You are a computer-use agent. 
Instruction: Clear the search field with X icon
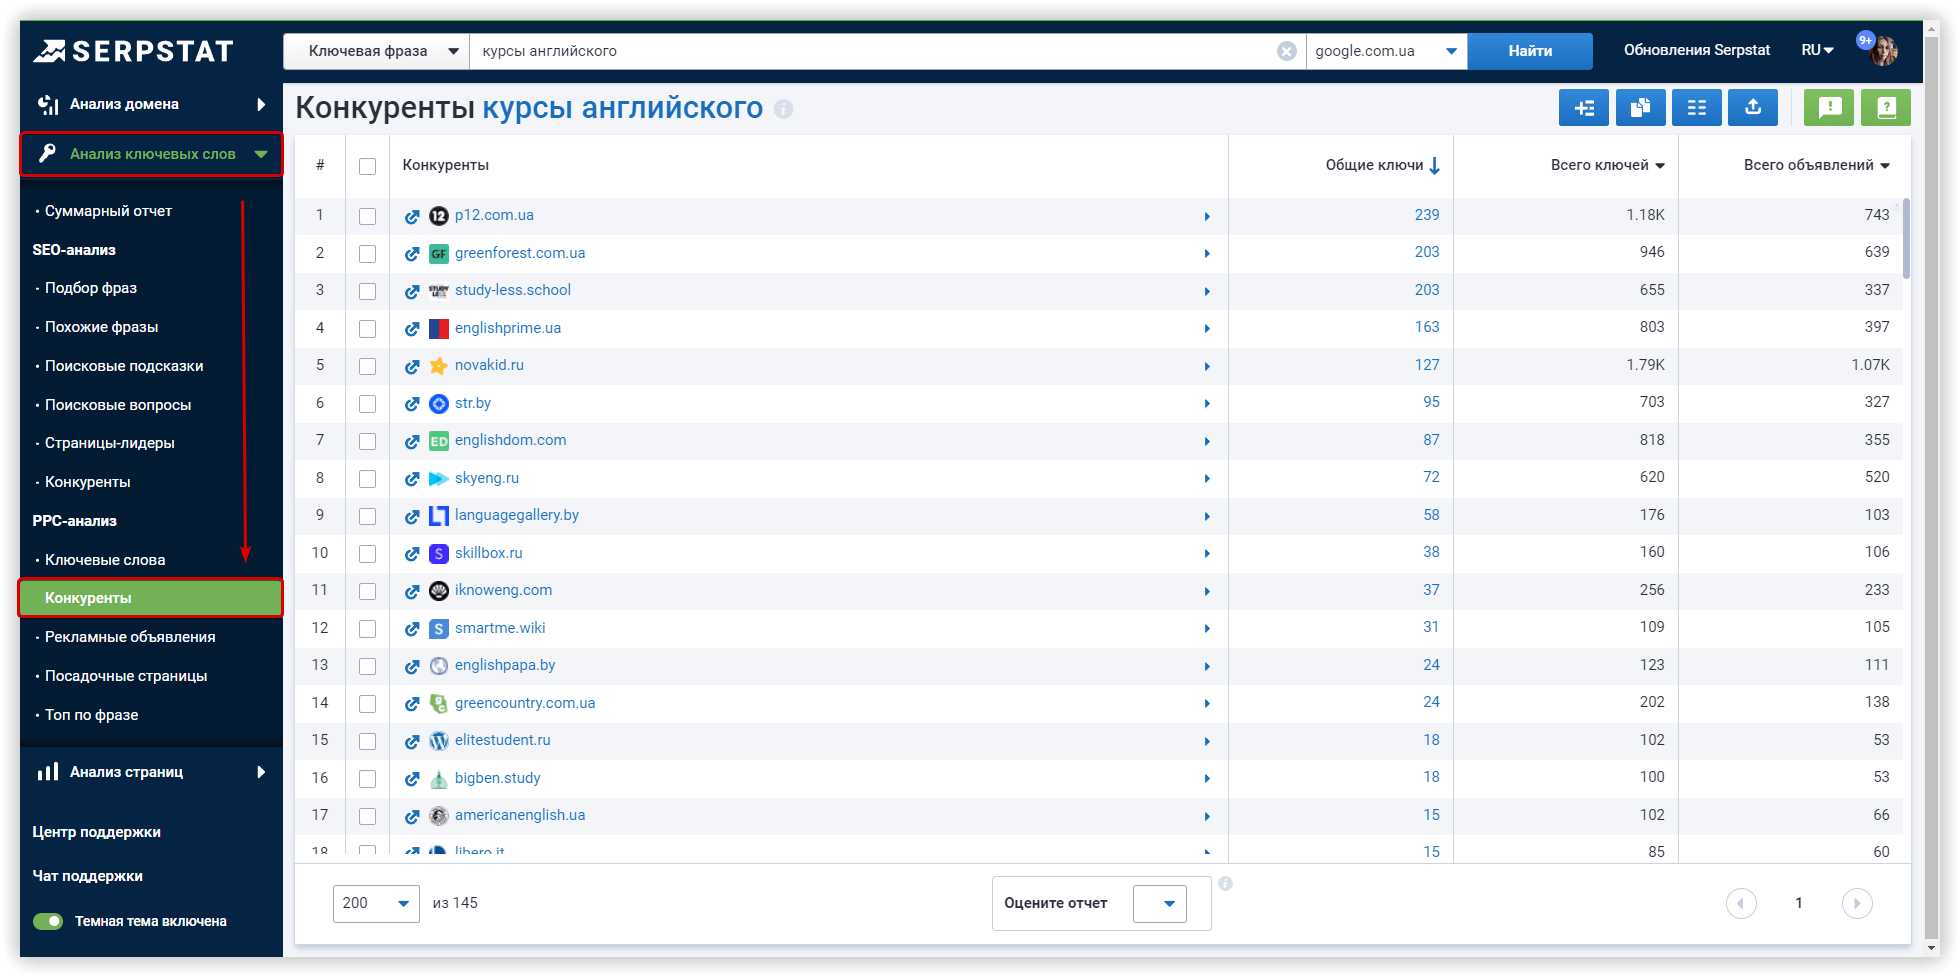click(x=1287, y=51)
